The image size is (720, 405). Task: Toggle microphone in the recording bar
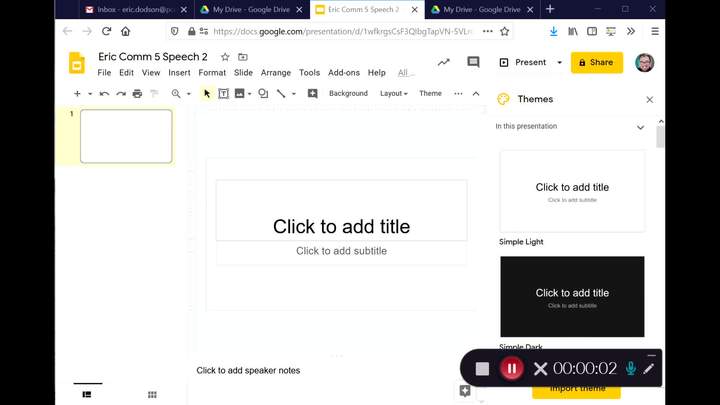point(630,368)
